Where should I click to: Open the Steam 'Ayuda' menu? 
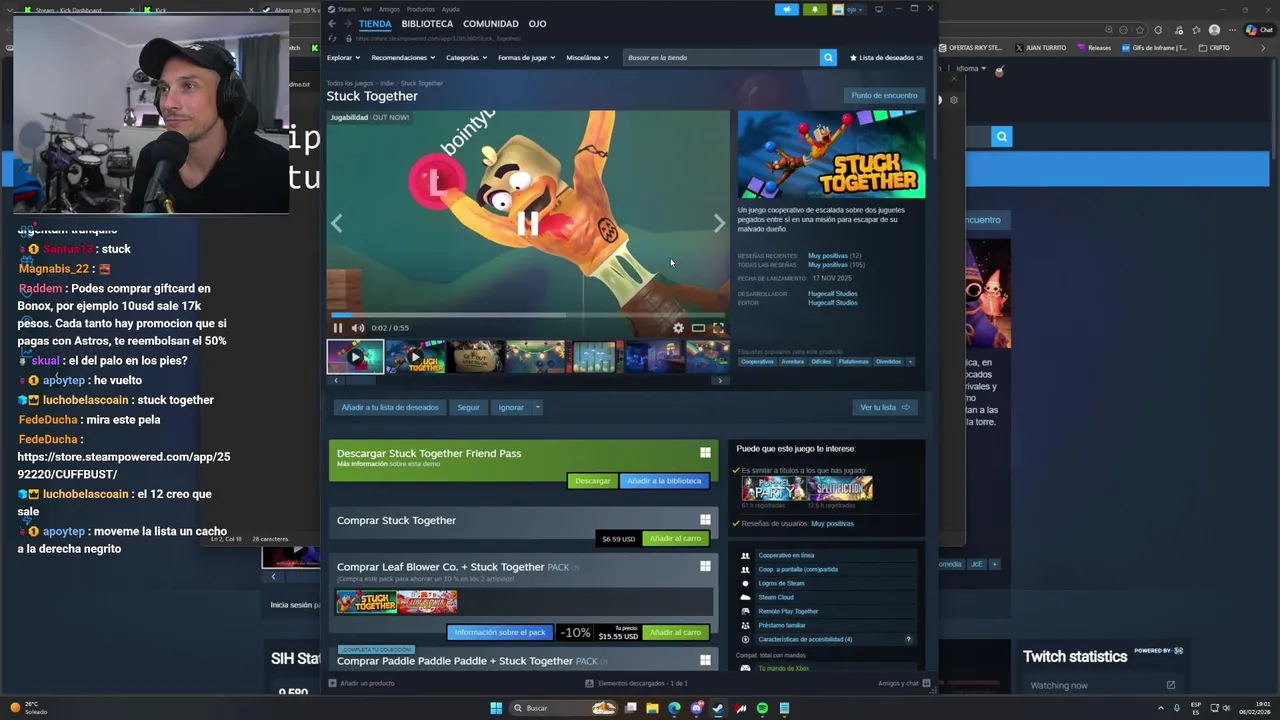pos(451,9)
